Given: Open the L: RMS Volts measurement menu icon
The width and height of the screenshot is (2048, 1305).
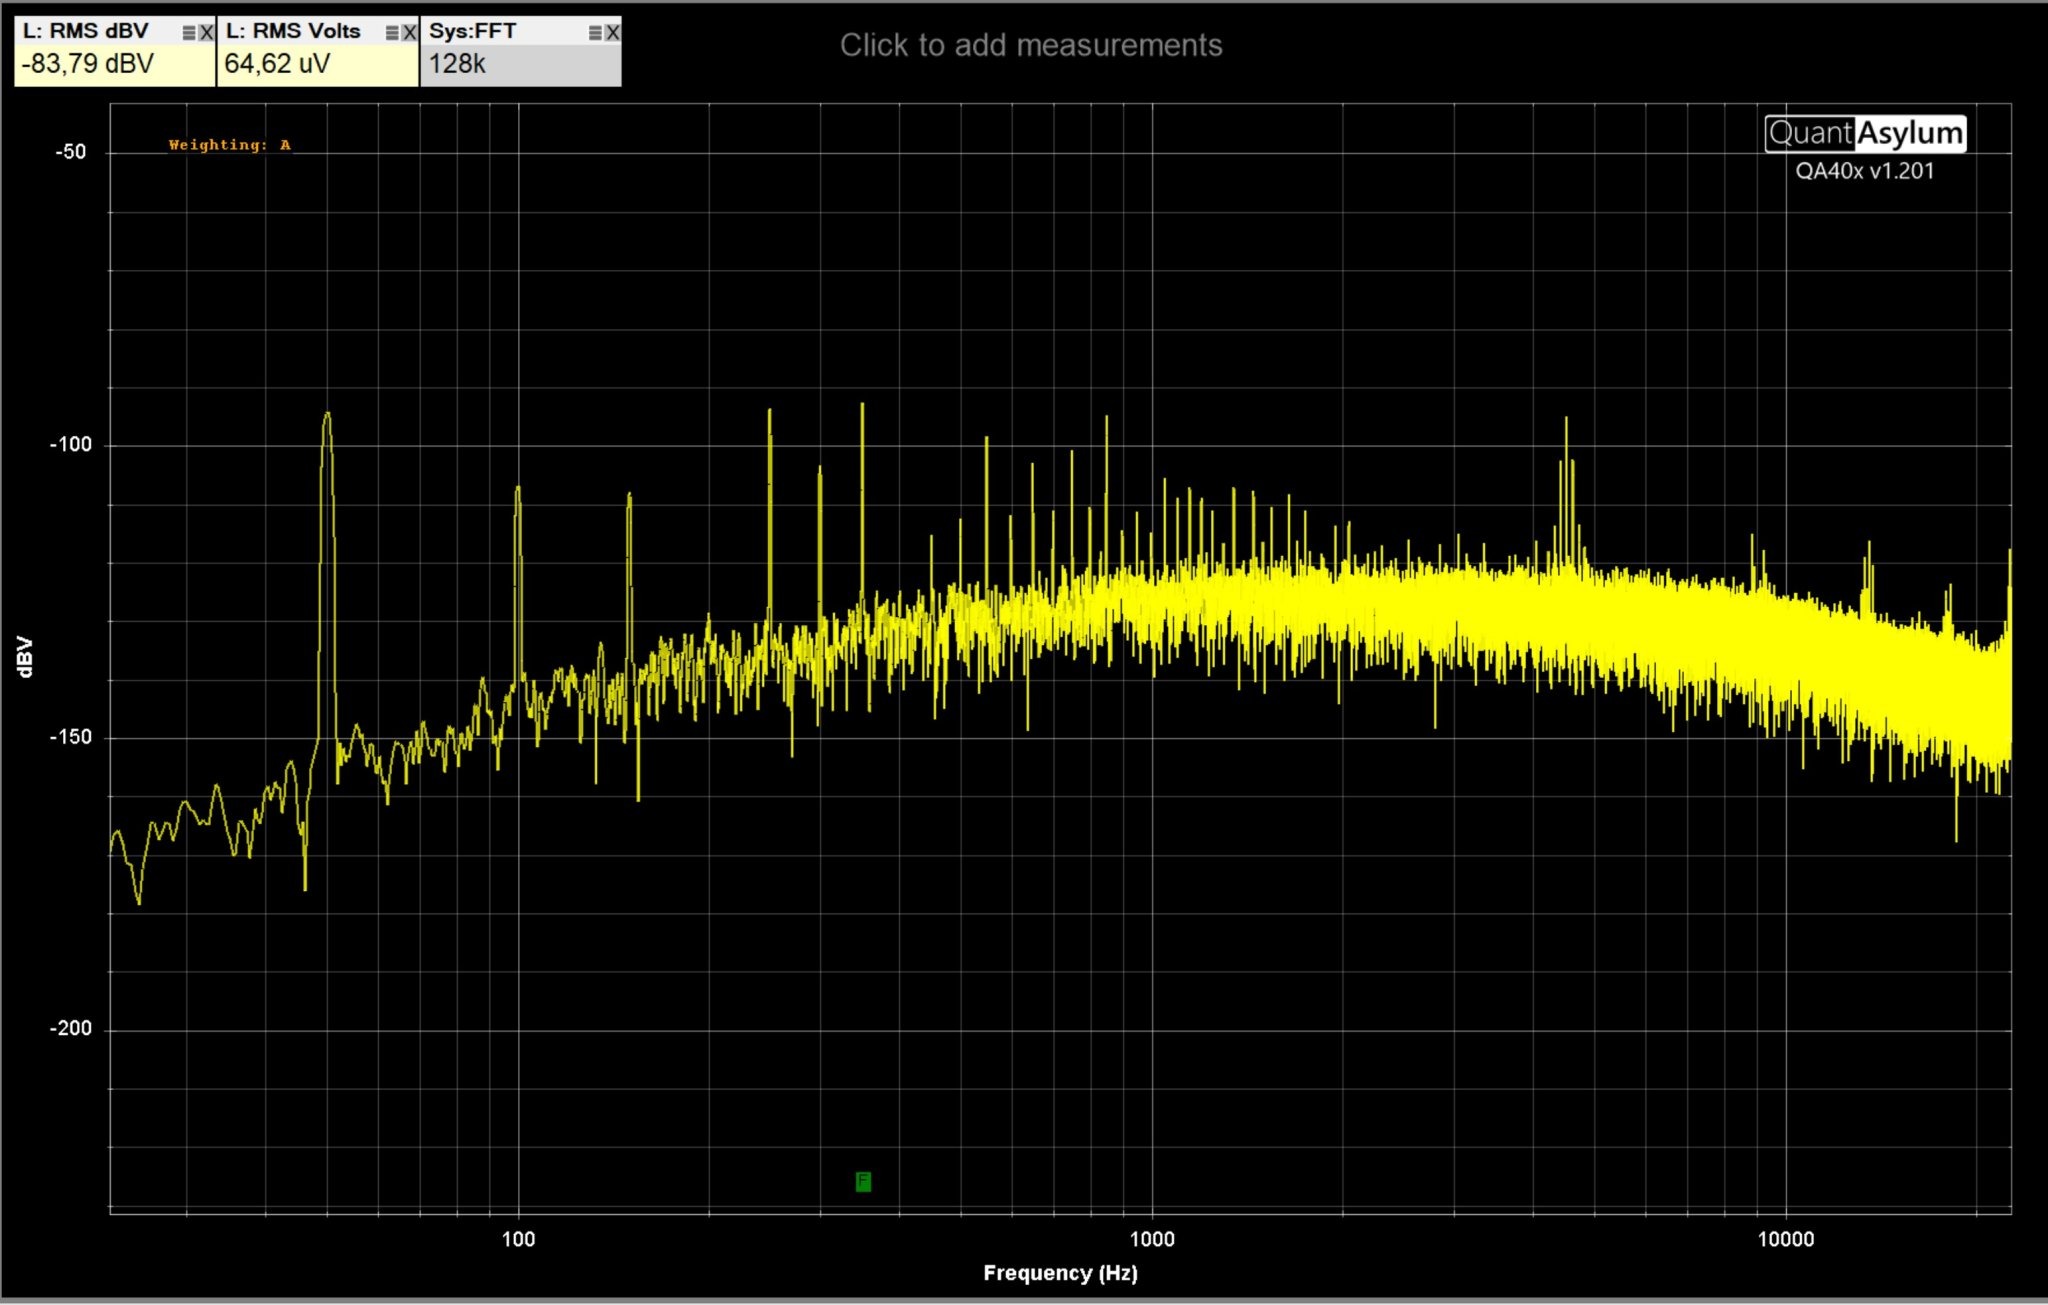Looking at the screenshot, I should click(x=392, y=33).
